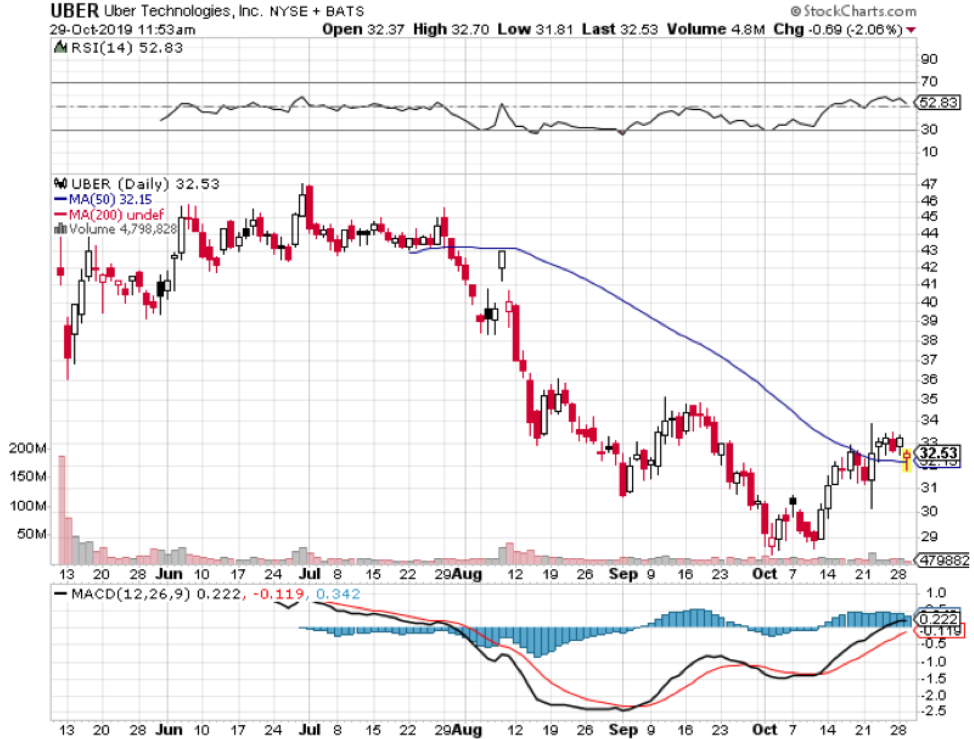This screenshot has width=974, height=739.
Task: Click the Low 31.81 value
Action: tap(535, 29)
